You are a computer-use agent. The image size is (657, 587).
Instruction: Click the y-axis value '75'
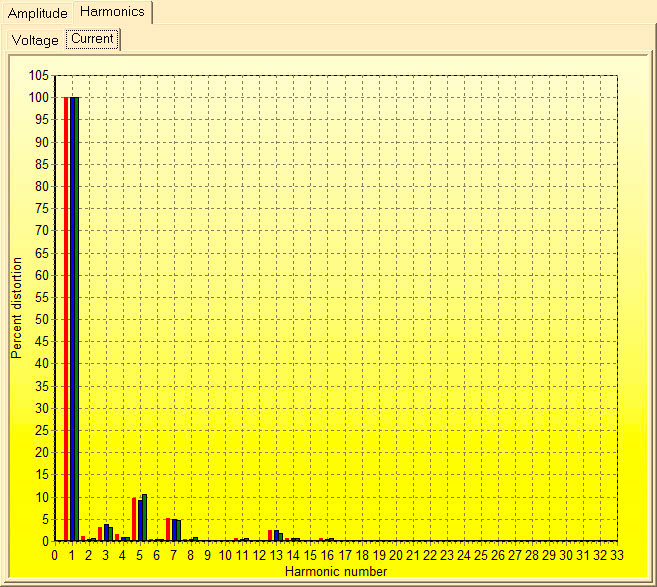pyautogui.click(x=42, y=209)
